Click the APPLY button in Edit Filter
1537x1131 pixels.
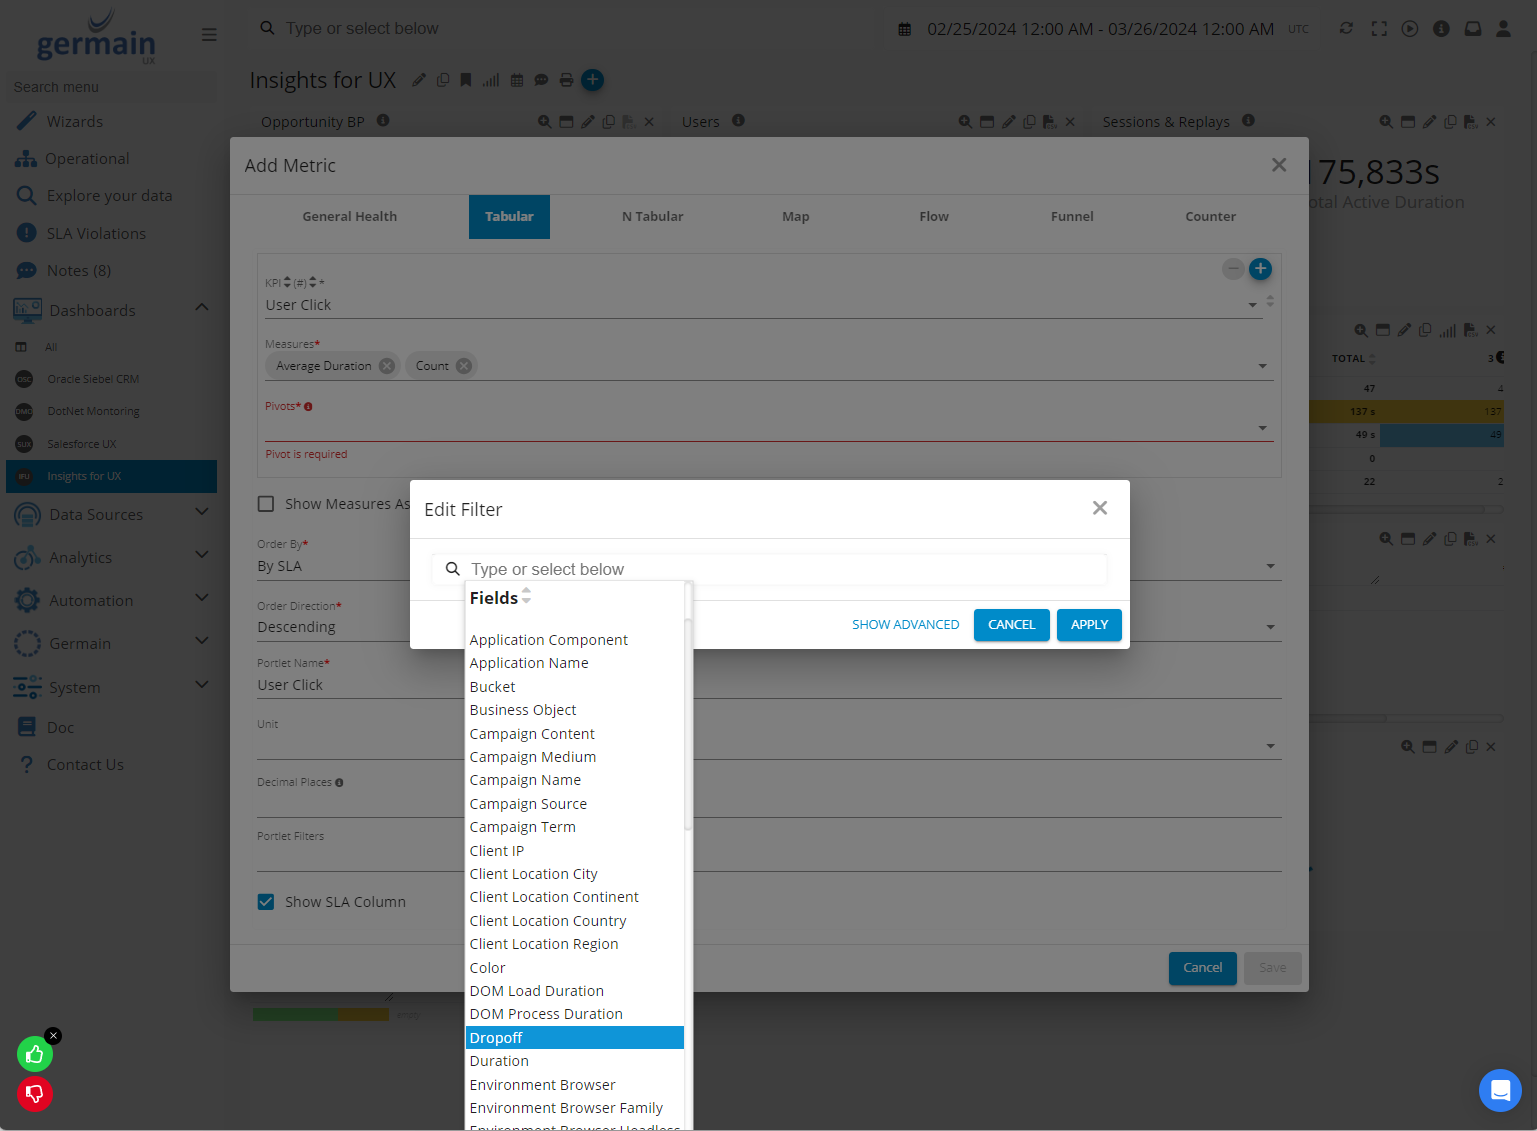pyautogui.click(x=1089, y=625)
